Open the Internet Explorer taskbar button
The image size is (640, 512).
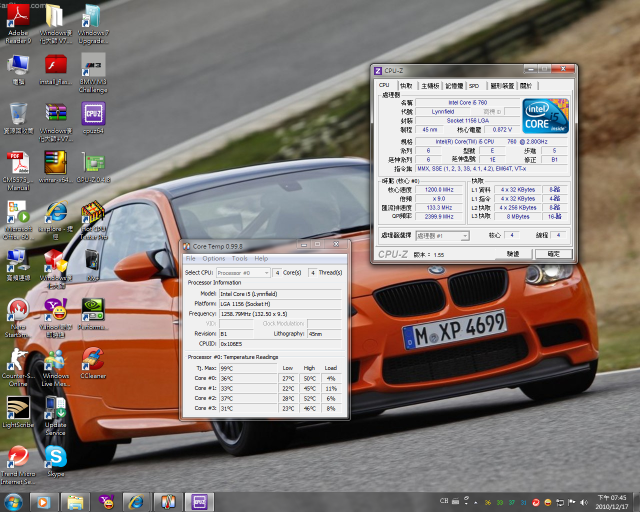pyautogui.click(x=136, y=502)
